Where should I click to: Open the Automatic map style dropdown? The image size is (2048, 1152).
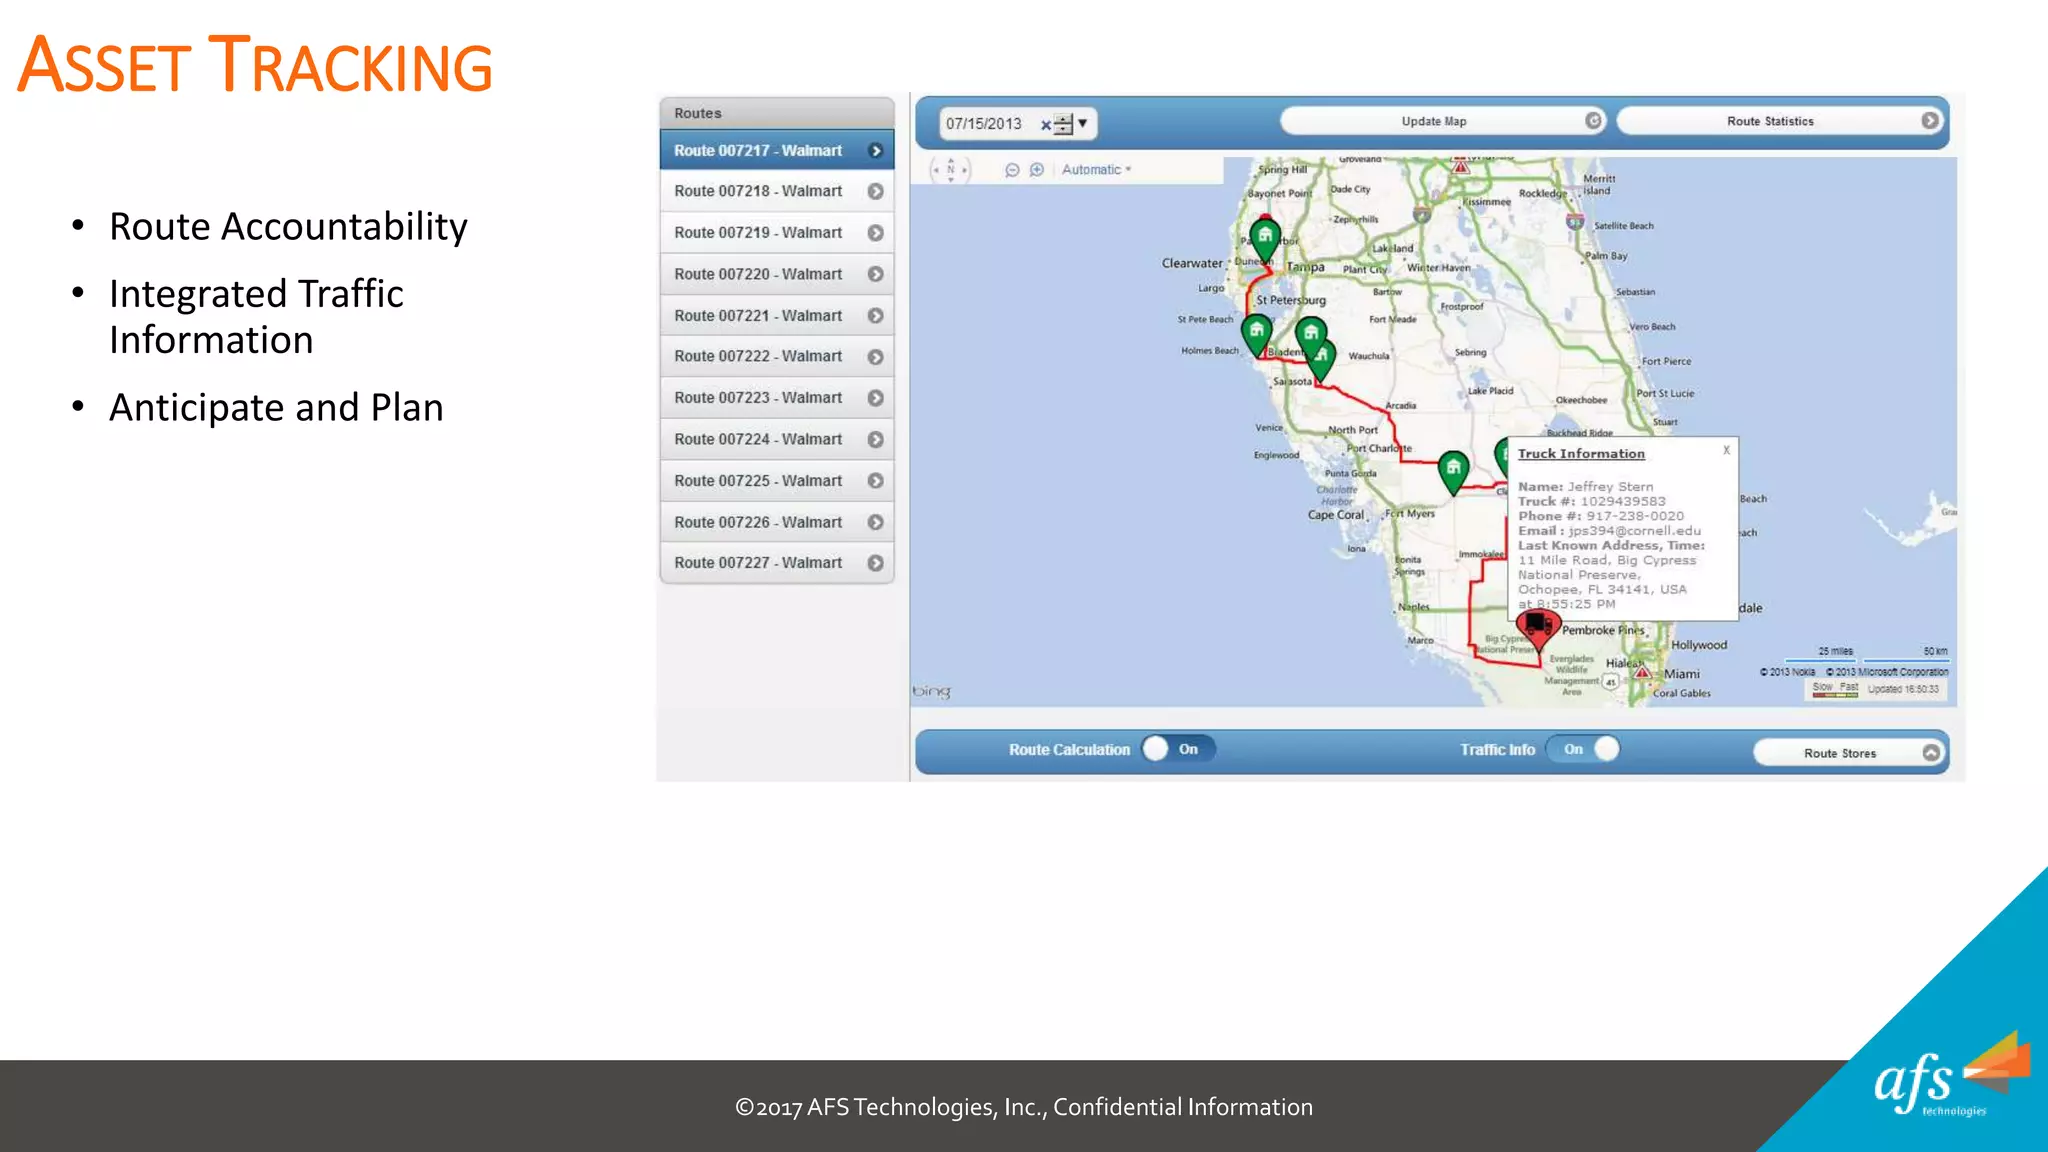click(1096, 170)
